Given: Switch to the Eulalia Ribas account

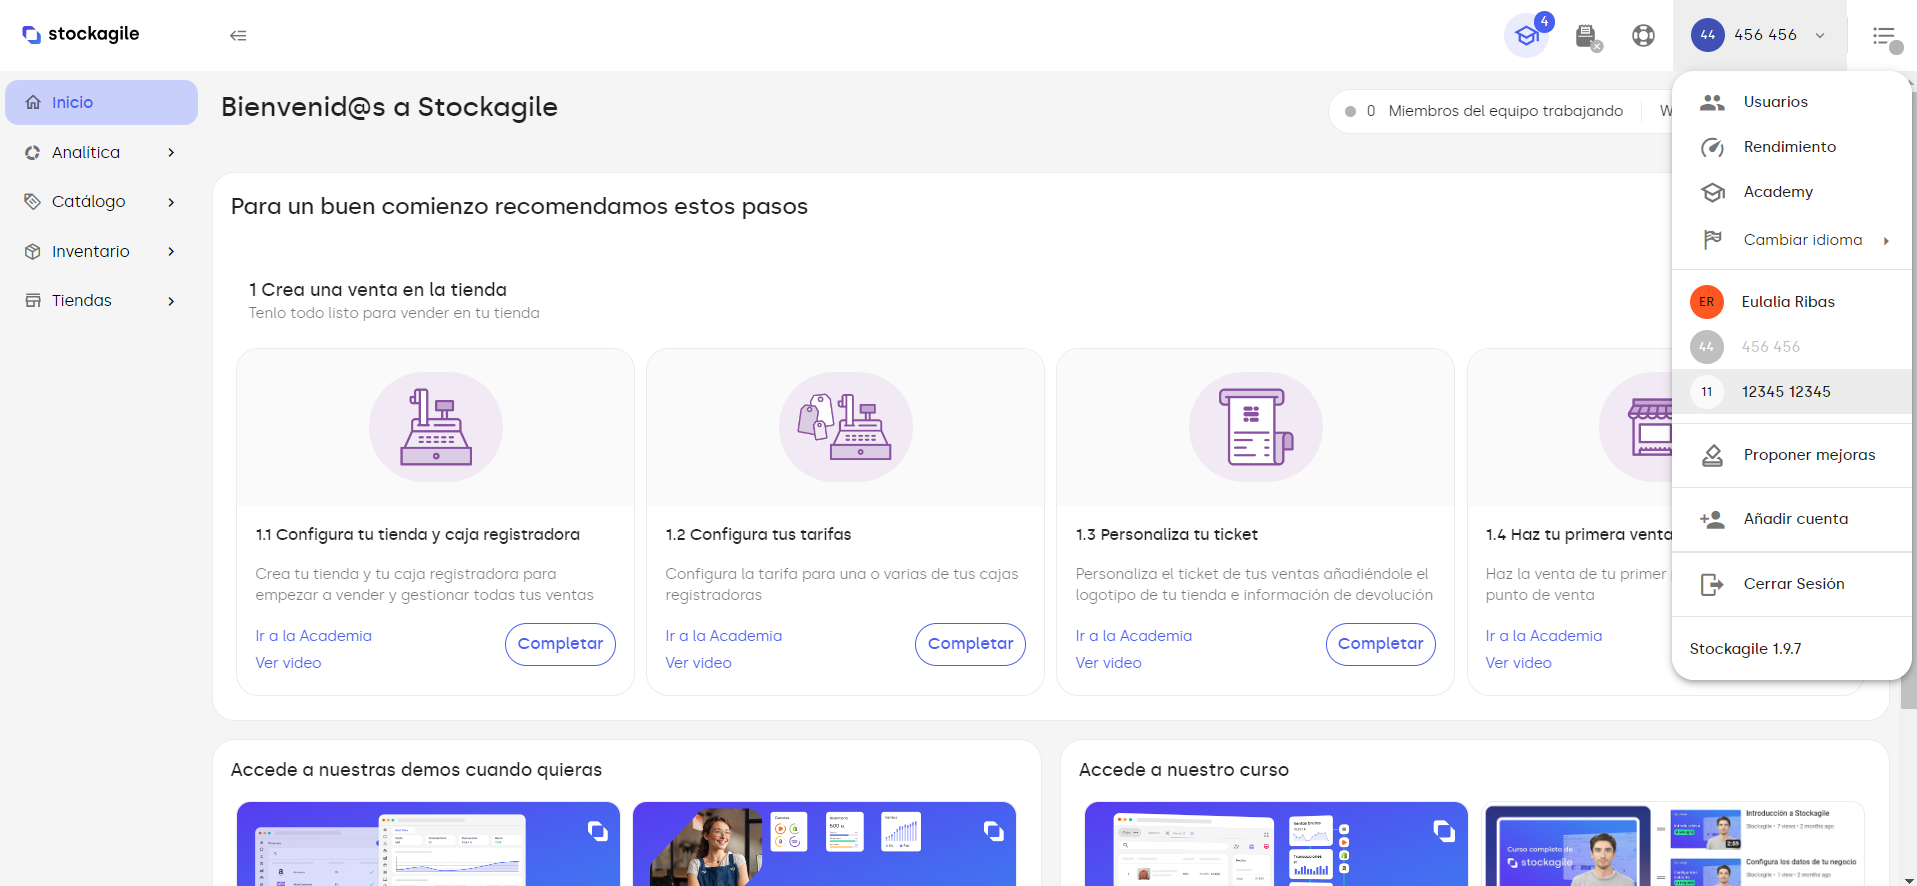Looking at the screenshot, I should pos(1792,302).
